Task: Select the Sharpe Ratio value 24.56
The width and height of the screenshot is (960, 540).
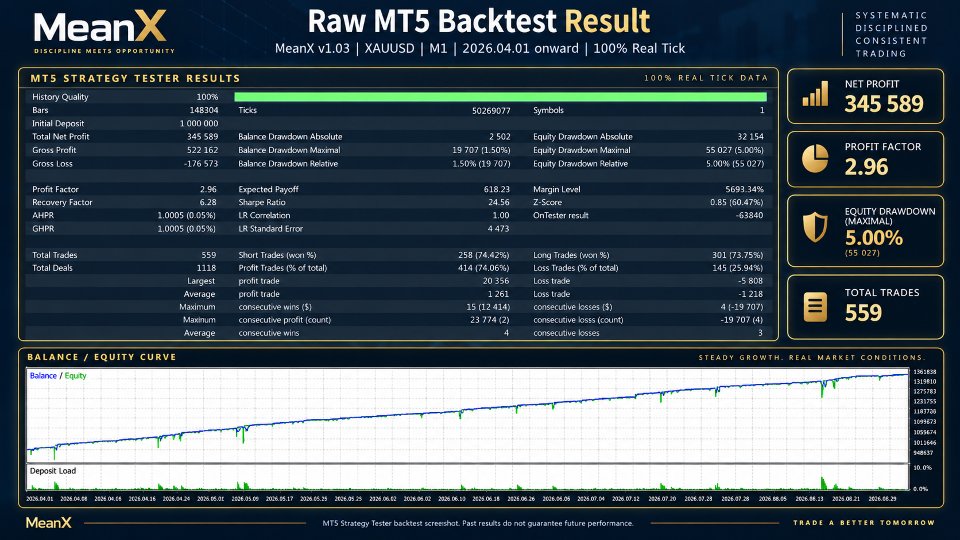Action: pos(499,202)
